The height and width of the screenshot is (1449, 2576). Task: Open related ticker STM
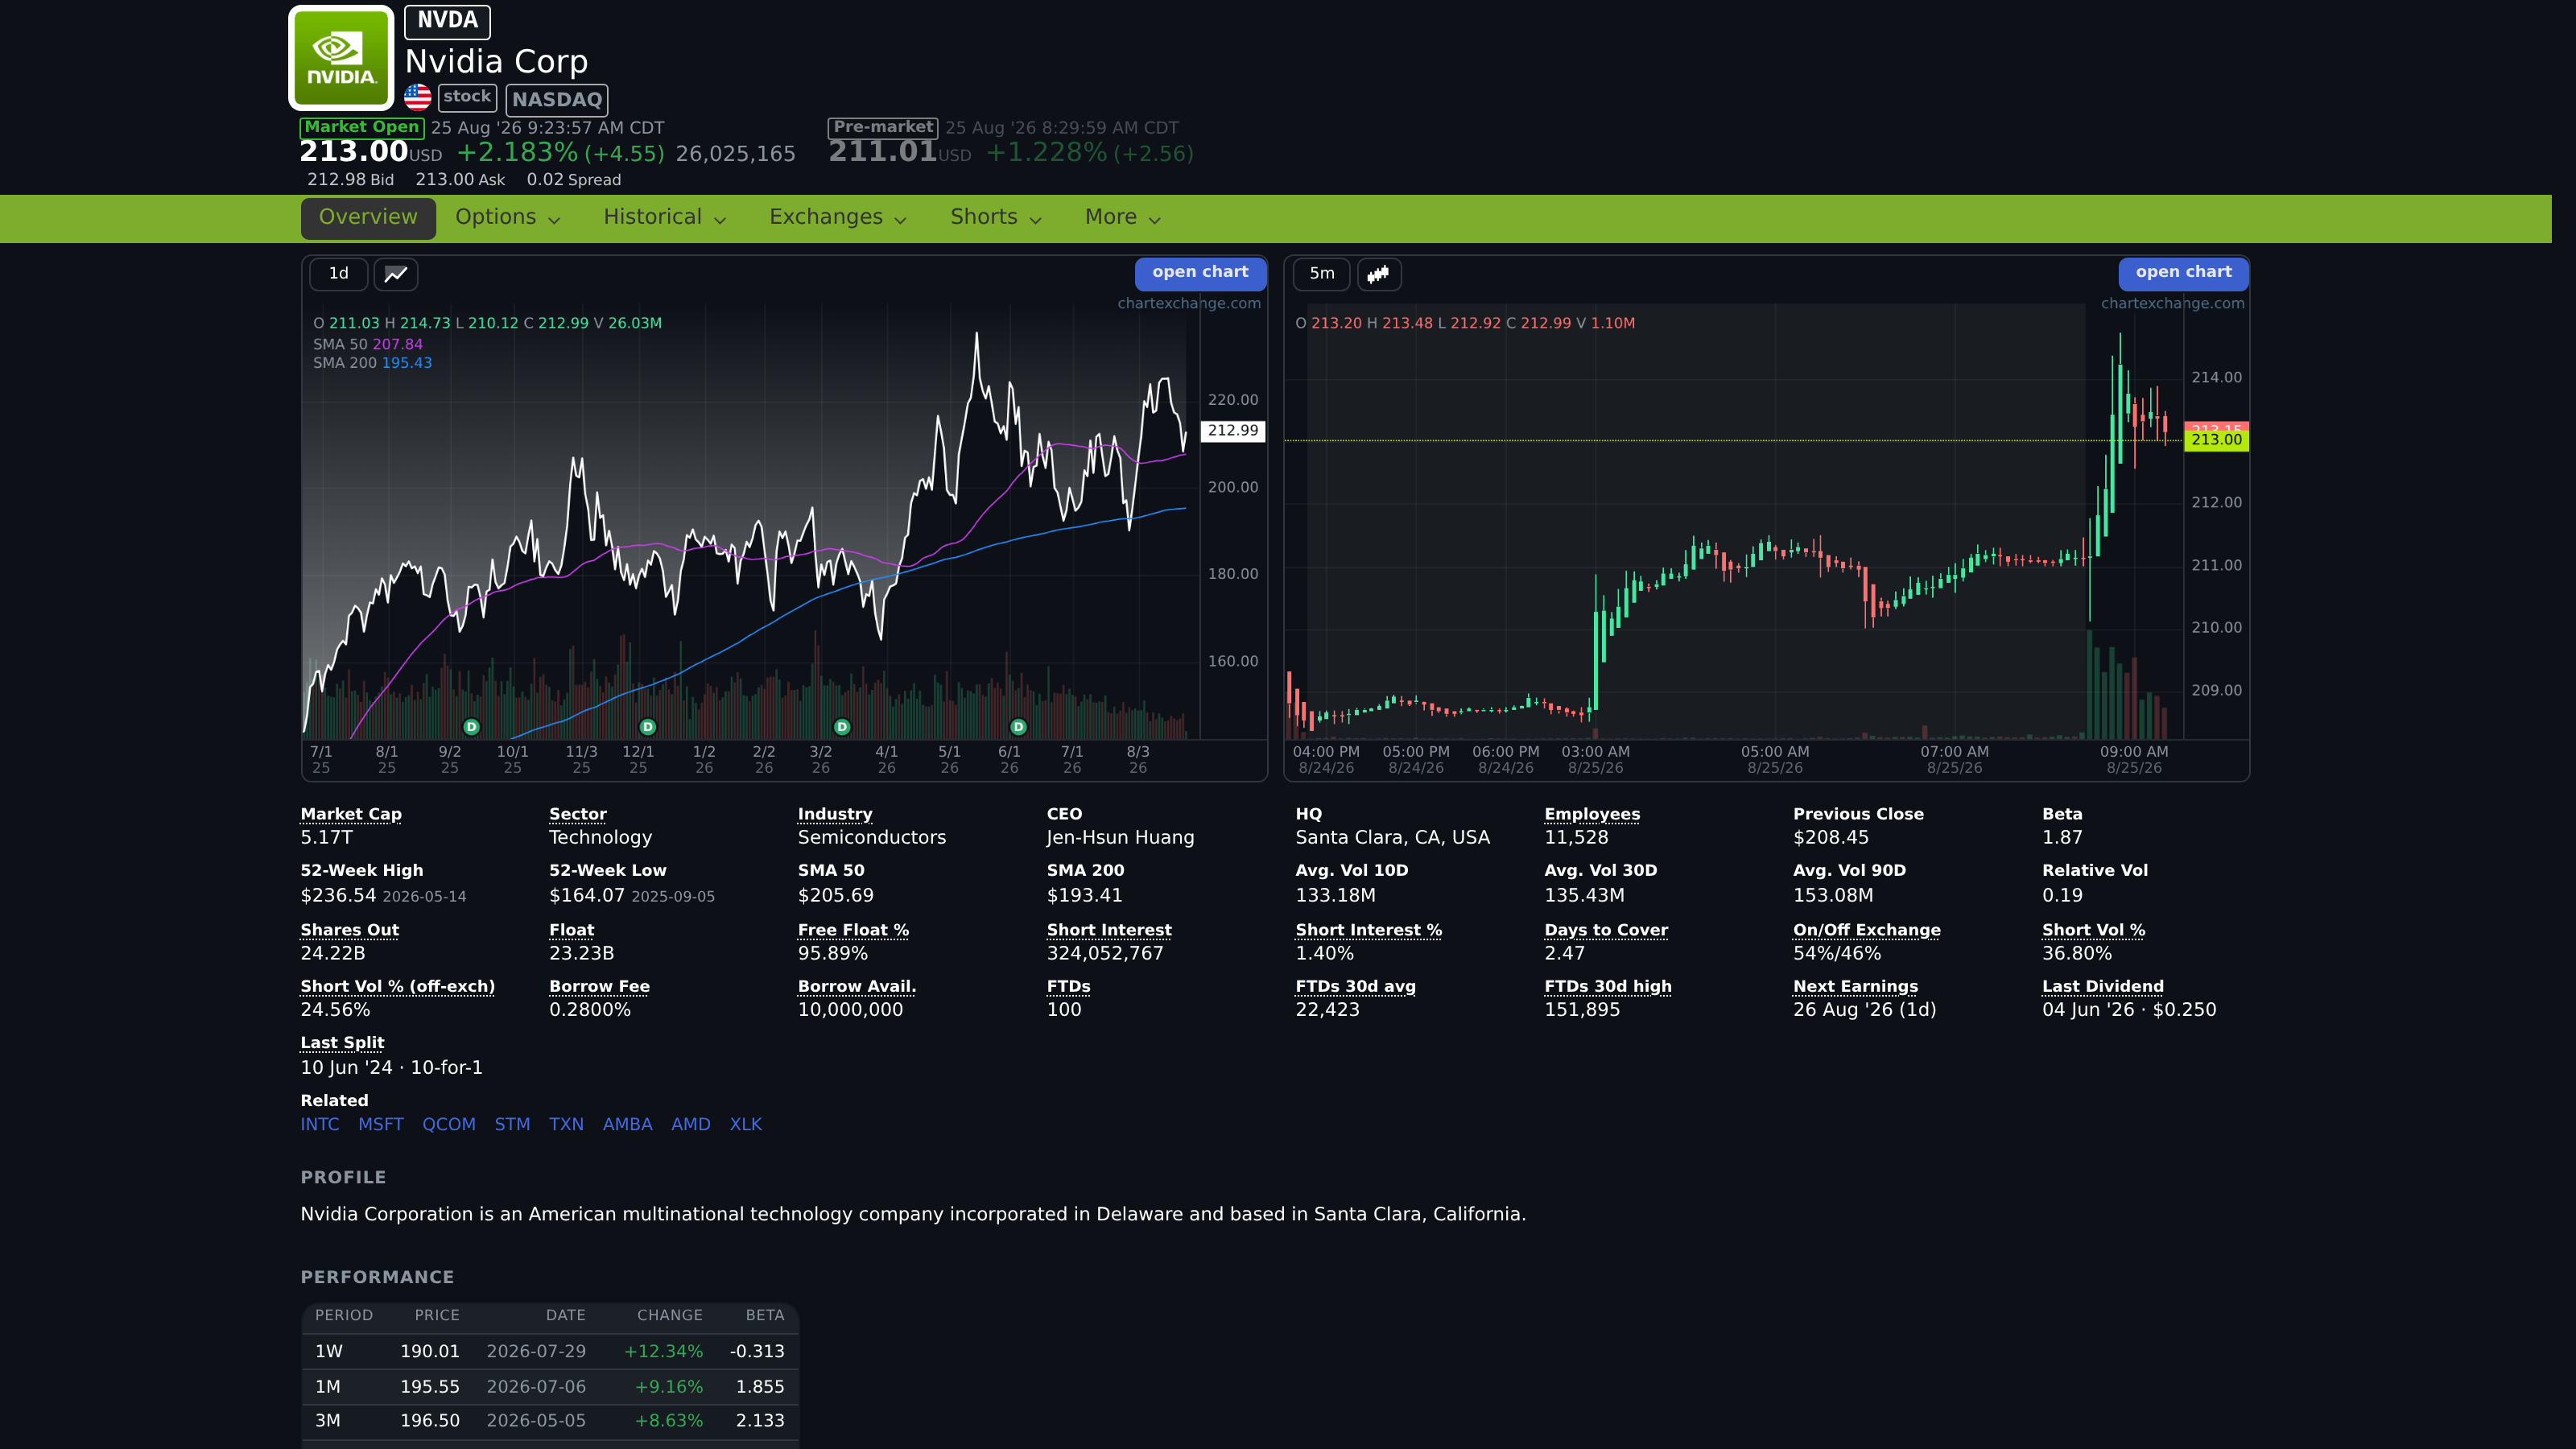(512, 1124)
